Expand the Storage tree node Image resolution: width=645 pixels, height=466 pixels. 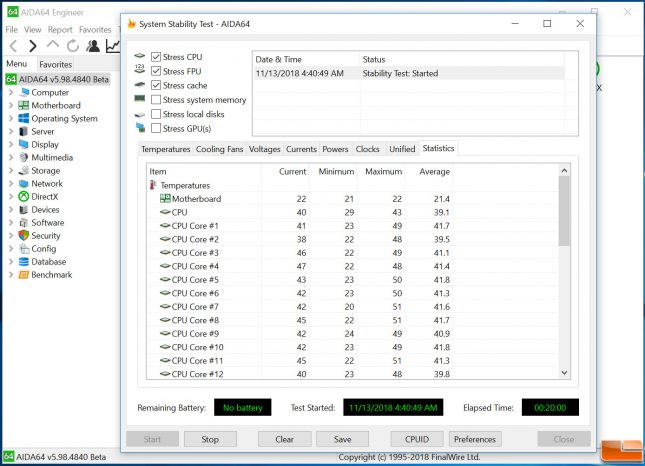[11, 170]
